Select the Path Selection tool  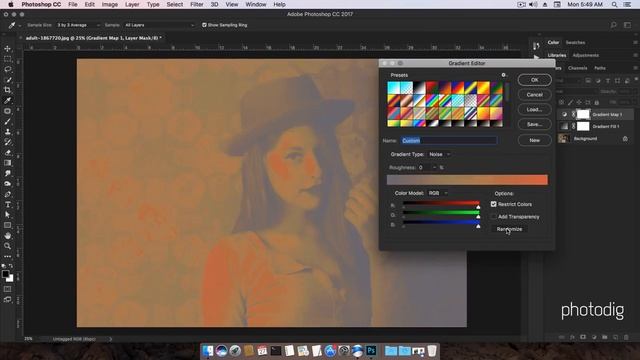(x=7, y=215)
